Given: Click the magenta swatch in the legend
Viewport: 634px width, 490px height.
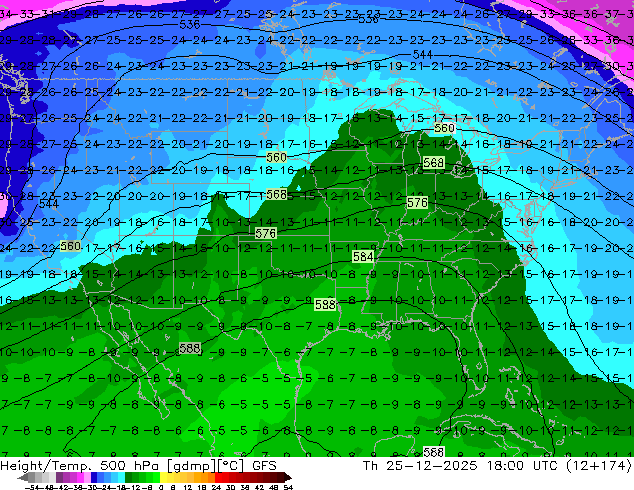Looking at the screenshot, I should point(80,478).
